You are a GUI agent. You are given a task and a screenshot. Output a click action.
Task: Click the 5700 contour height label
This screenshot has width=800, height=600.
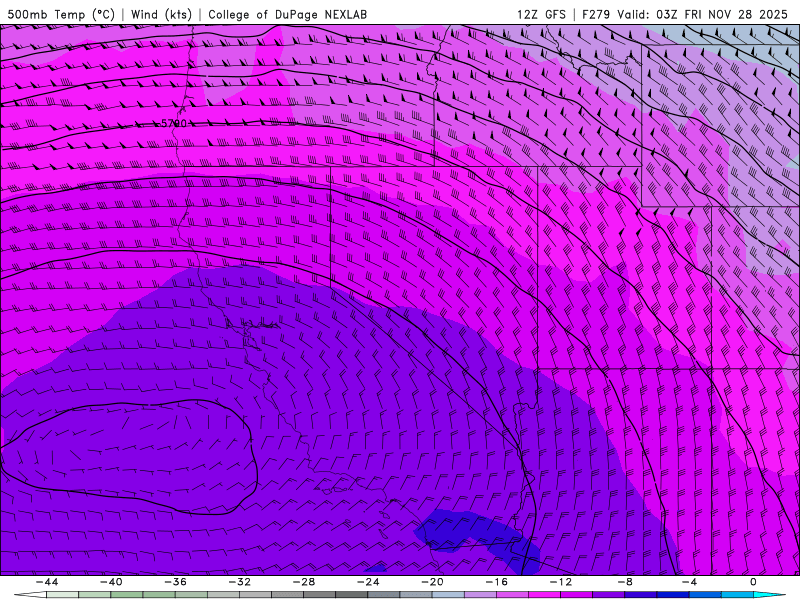[174, 123]
